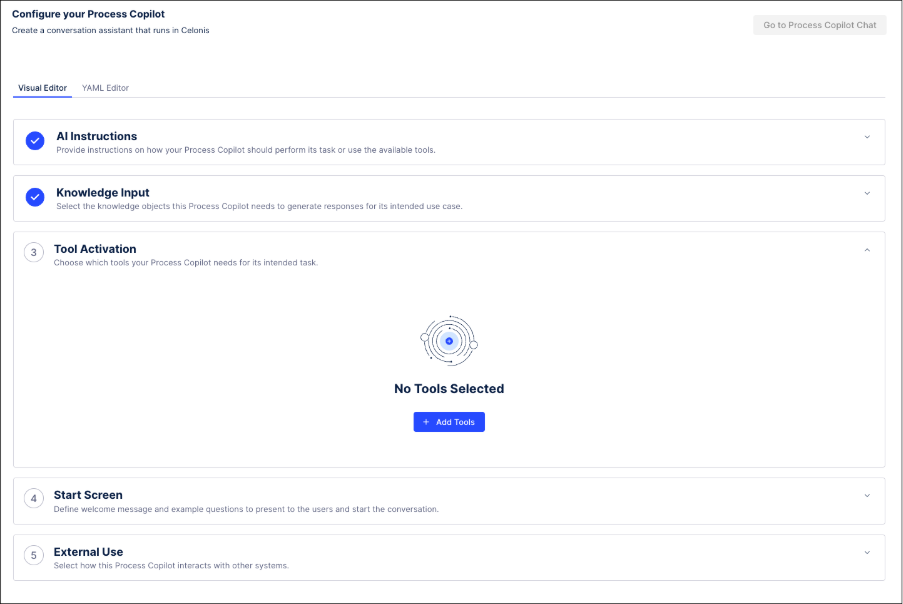Click the Tool Activation heading

(x=95, y=249)
